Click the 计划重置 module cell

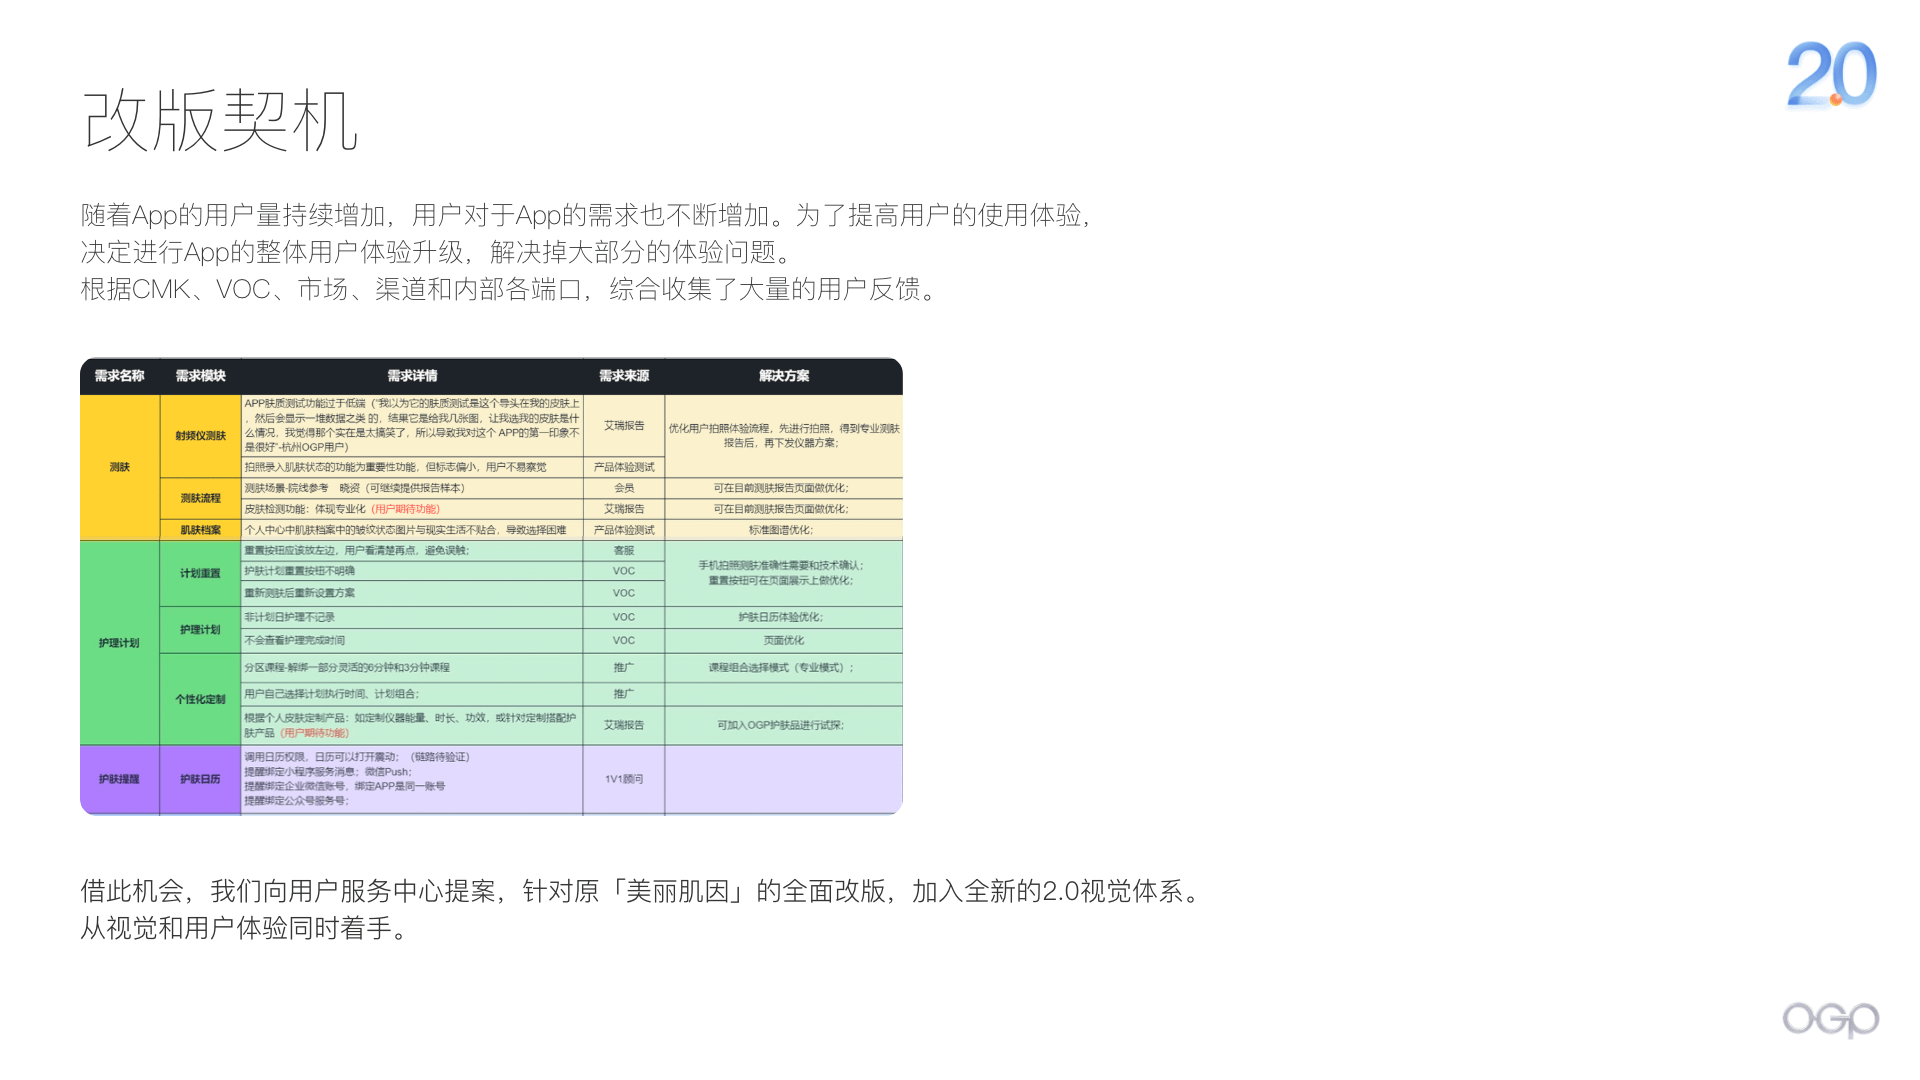click(x=200, y=573)
